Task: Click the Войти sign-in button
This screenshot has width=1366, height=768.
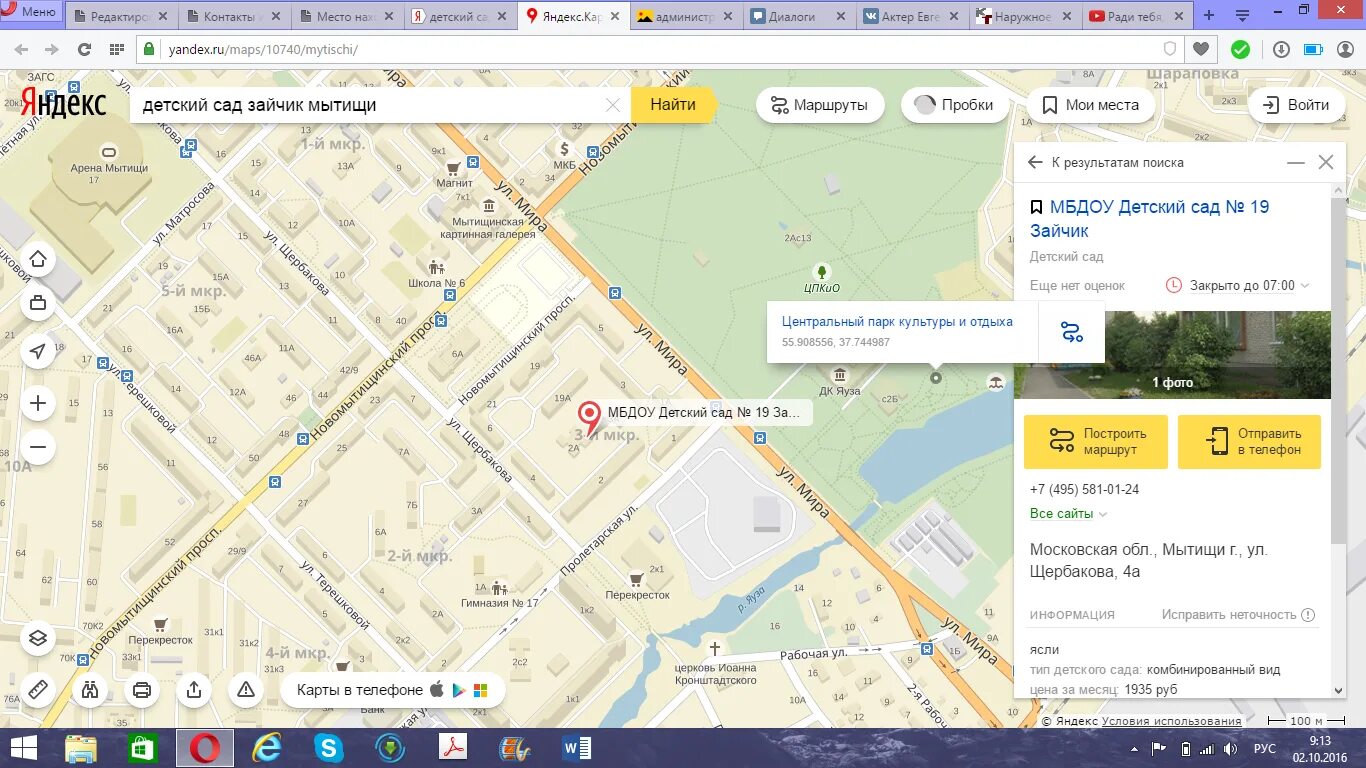Action: 1296,105
